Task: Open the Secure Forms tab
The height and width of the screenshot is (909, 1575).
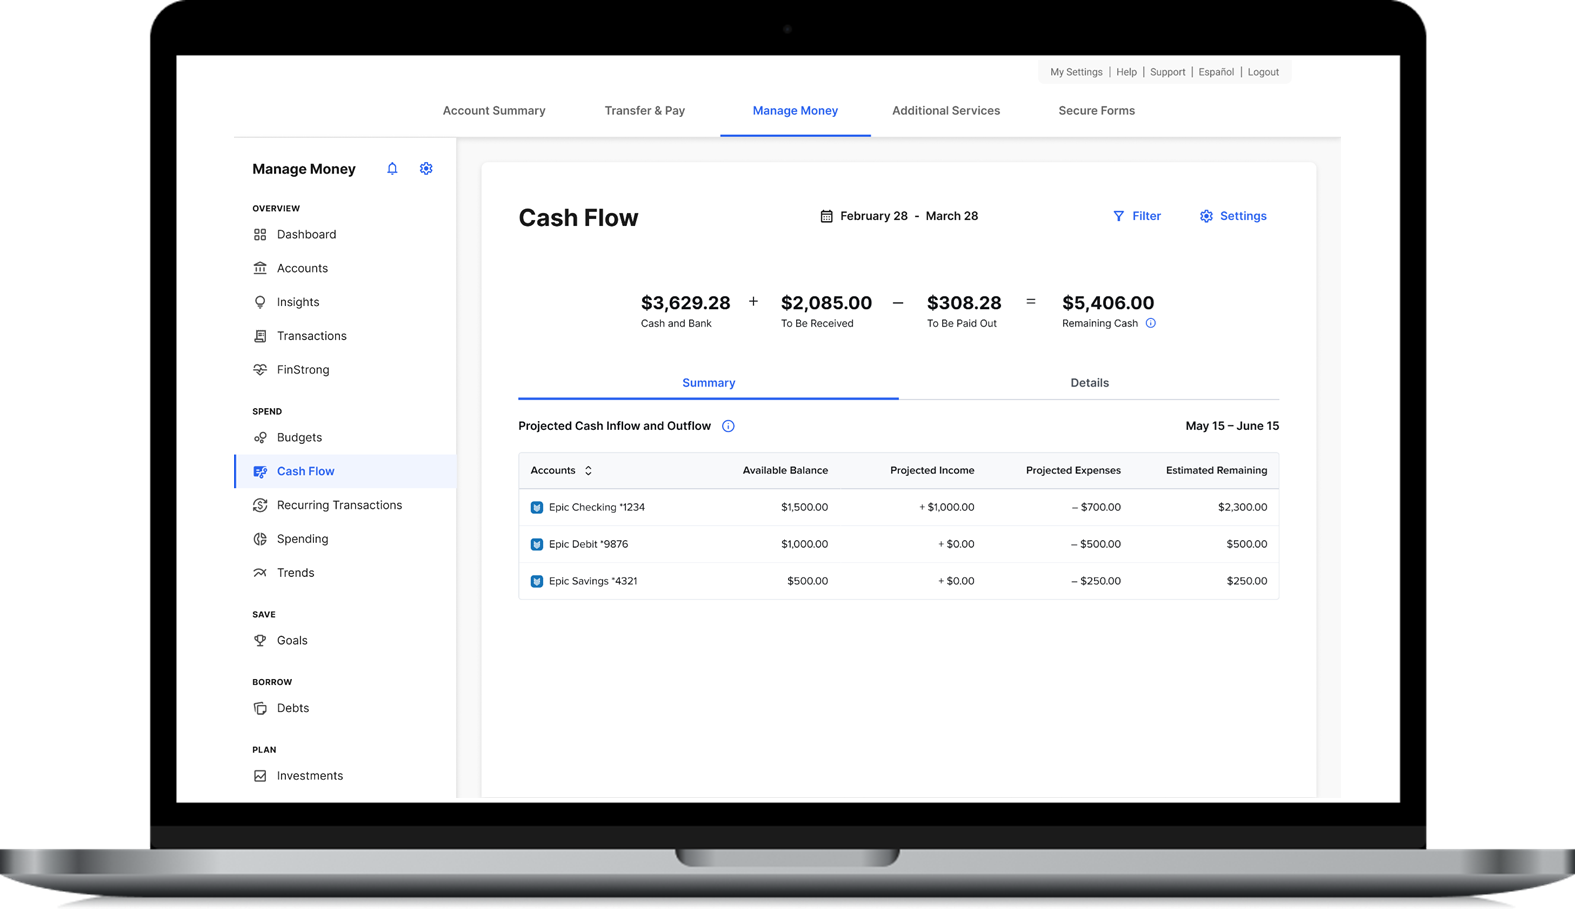Action: pos(1097,111)
